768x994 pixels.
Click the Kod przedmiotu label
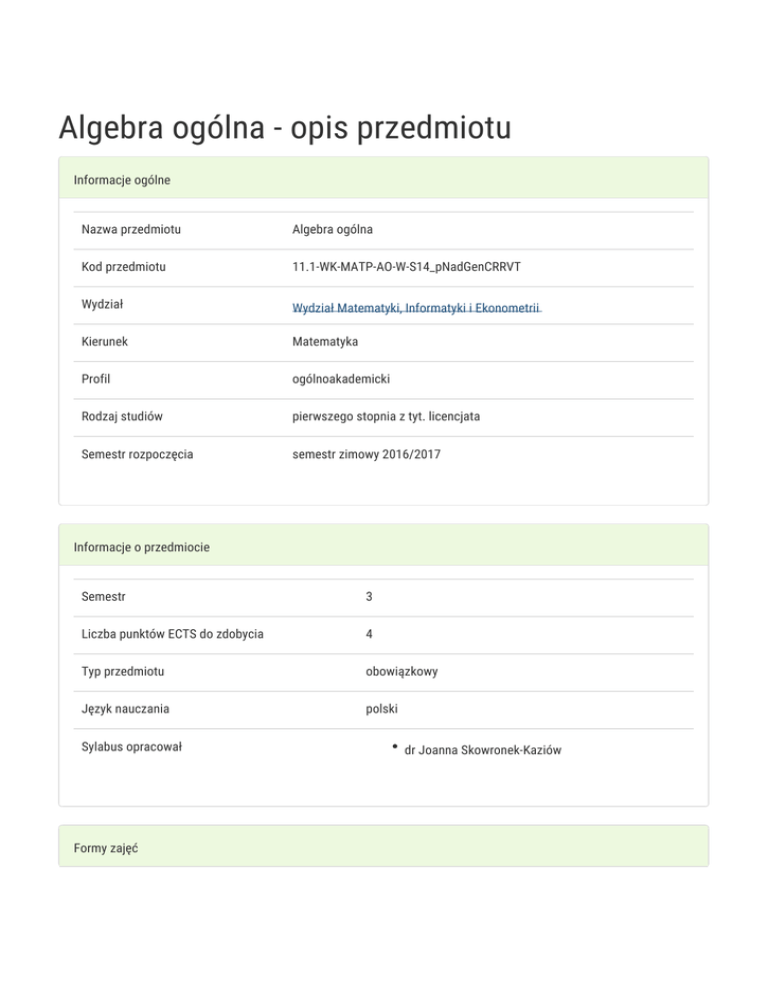pos(124,267)
